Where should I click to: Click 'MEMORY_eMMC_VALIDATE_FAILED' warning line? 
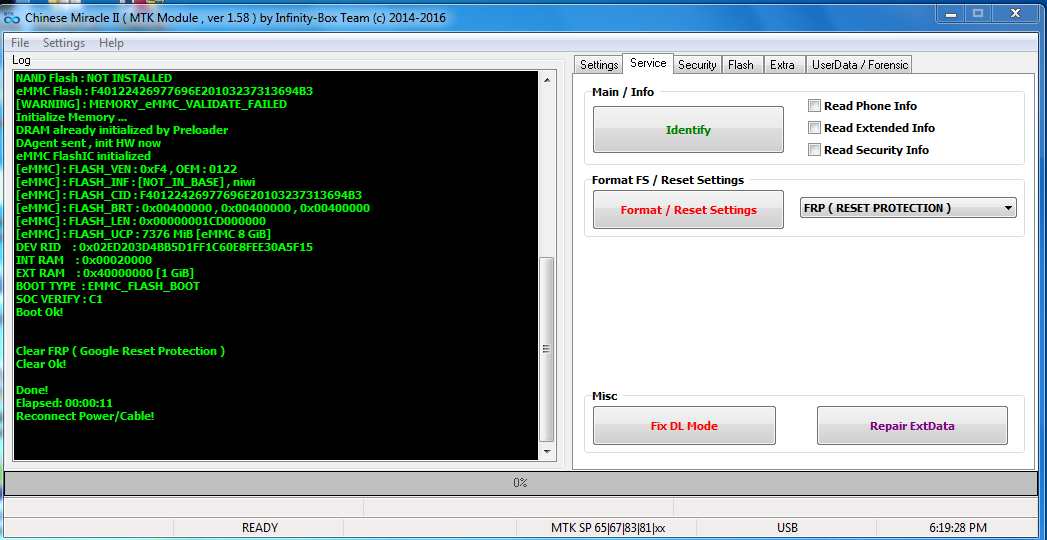coord(151,103)
